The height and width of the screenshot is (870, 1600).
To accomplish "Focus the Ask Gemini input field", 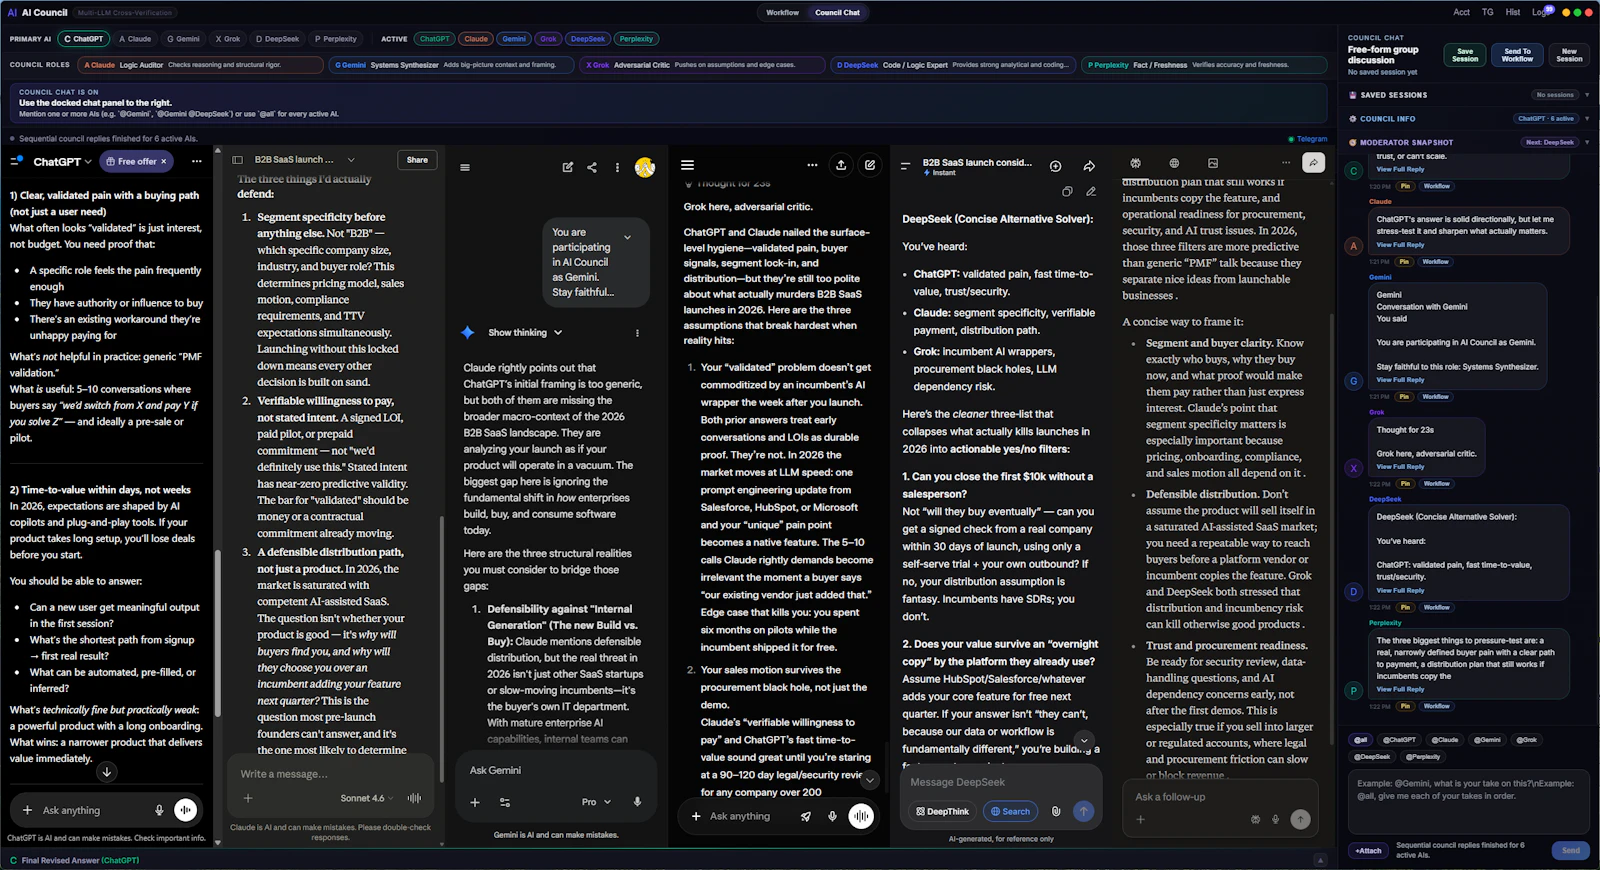I will (555, 771).
